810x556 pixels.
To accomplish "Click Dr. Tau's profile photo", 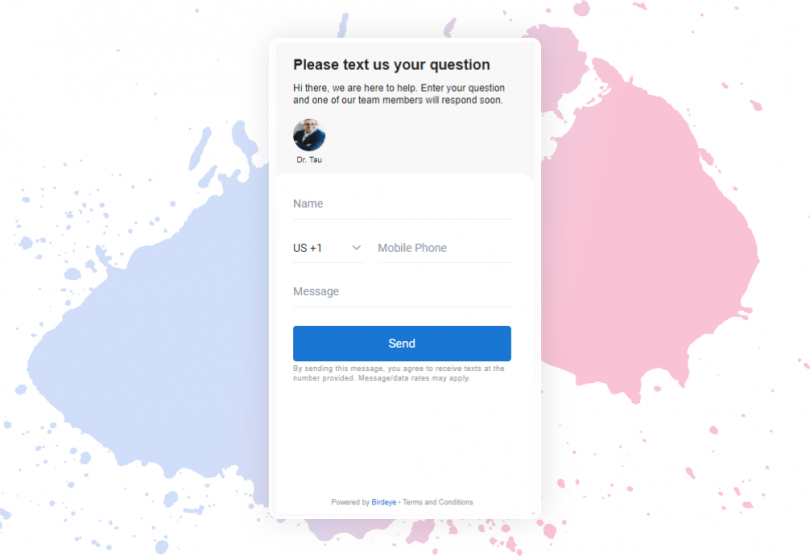I will [x=309, y=135].
